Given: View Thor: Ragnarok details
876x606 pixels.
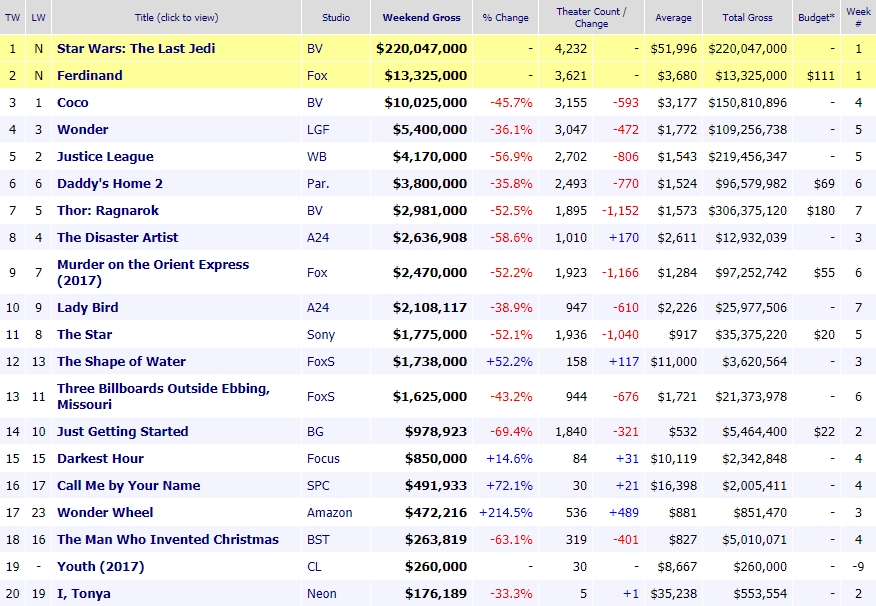Looking at the screenshot, I should pyautogui.click(x=108, y=211).
